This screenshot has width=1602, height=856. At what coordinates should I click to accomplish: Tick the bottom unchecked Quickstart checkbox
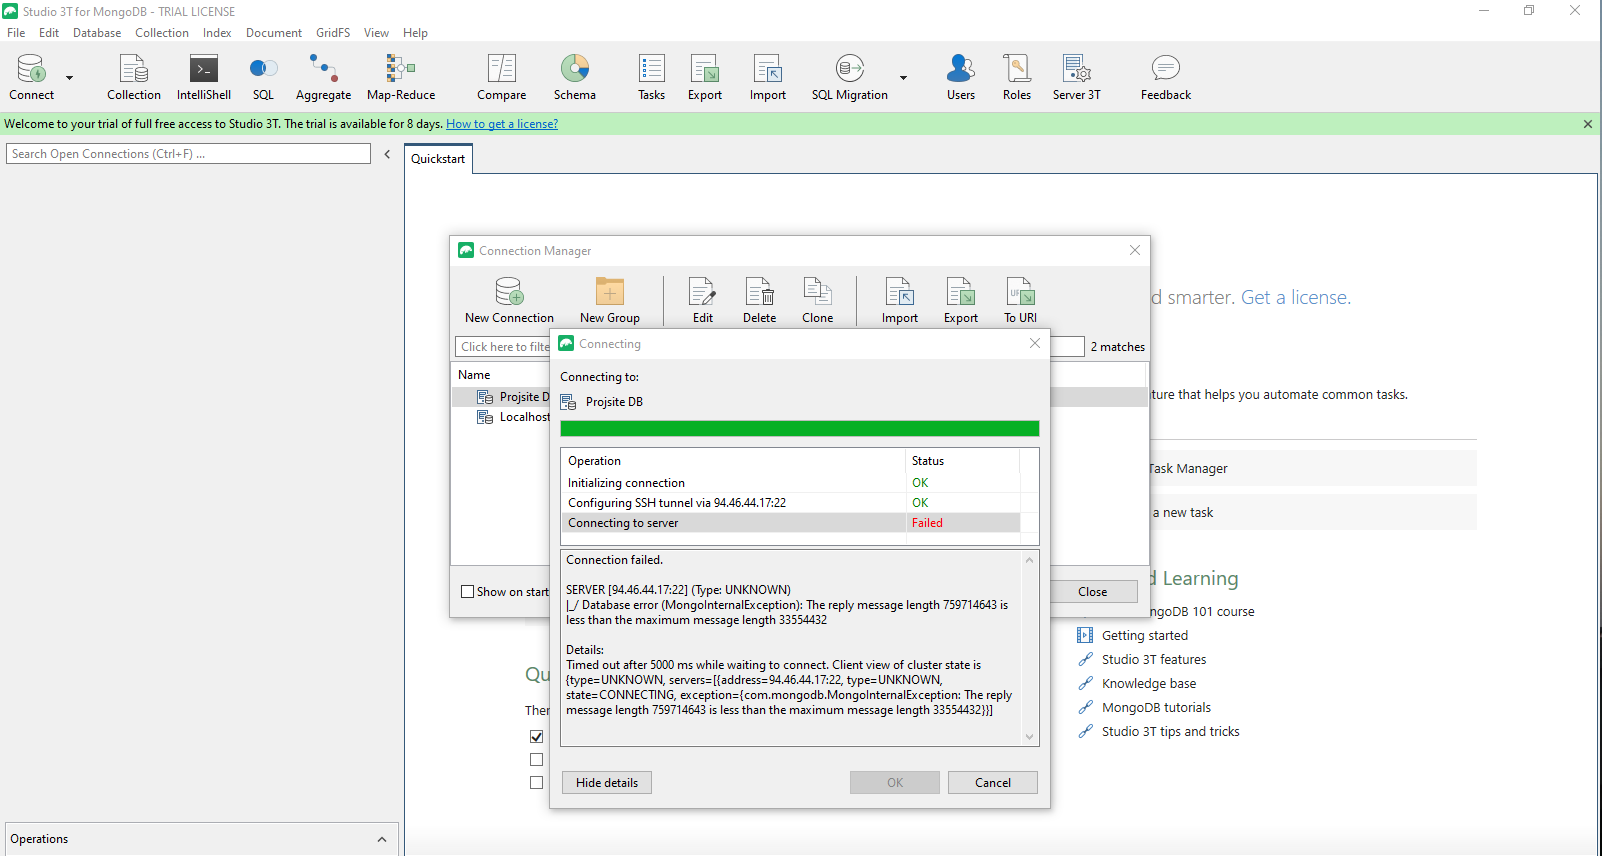click(537, 783)
